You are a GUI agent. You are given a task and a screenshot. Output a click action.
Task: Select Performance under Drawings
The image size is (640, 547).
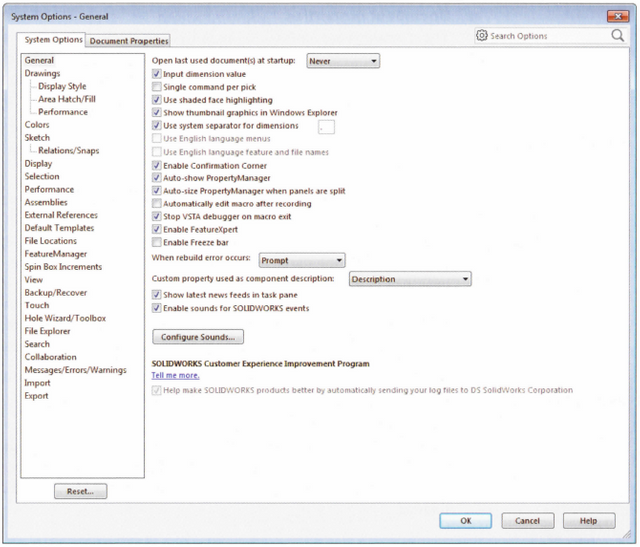(63, 112)
